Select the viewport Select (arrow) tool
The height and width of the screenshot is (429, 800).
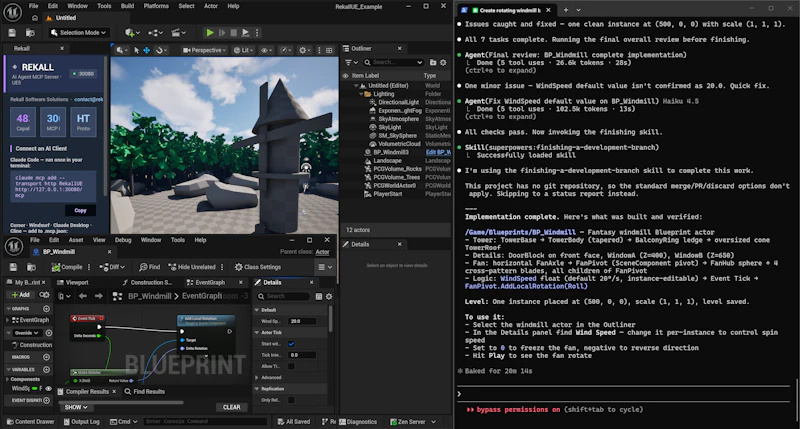(136, 50)
